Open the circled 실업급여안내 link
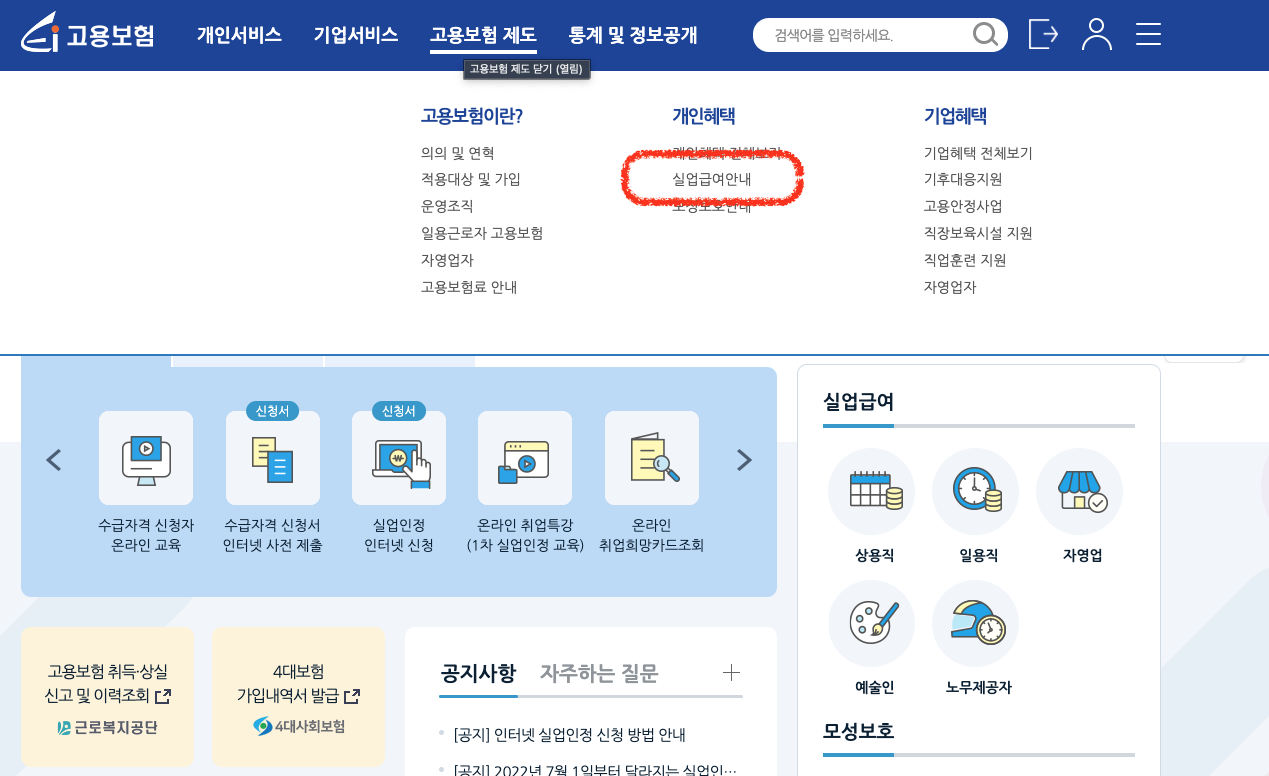The image size is (1269, 776). (714, 180)
